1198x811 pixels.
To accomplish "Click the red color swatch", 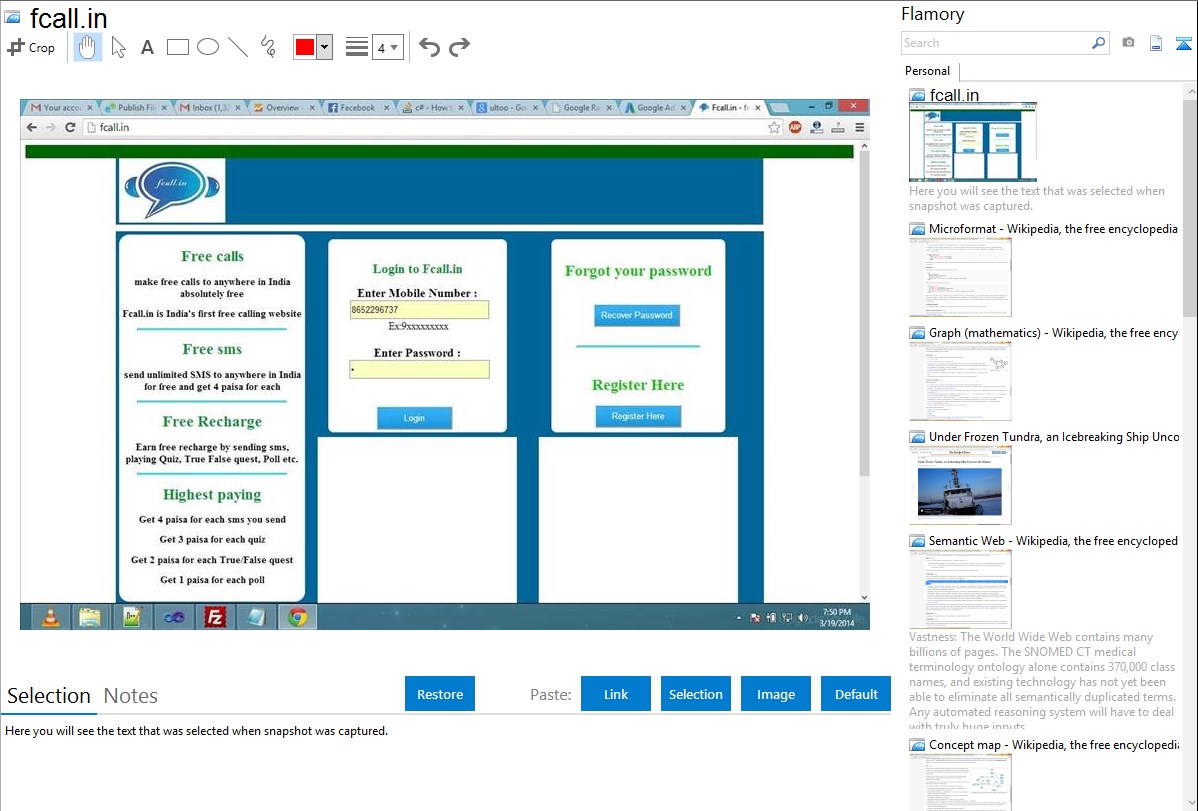I will [305, 47].
